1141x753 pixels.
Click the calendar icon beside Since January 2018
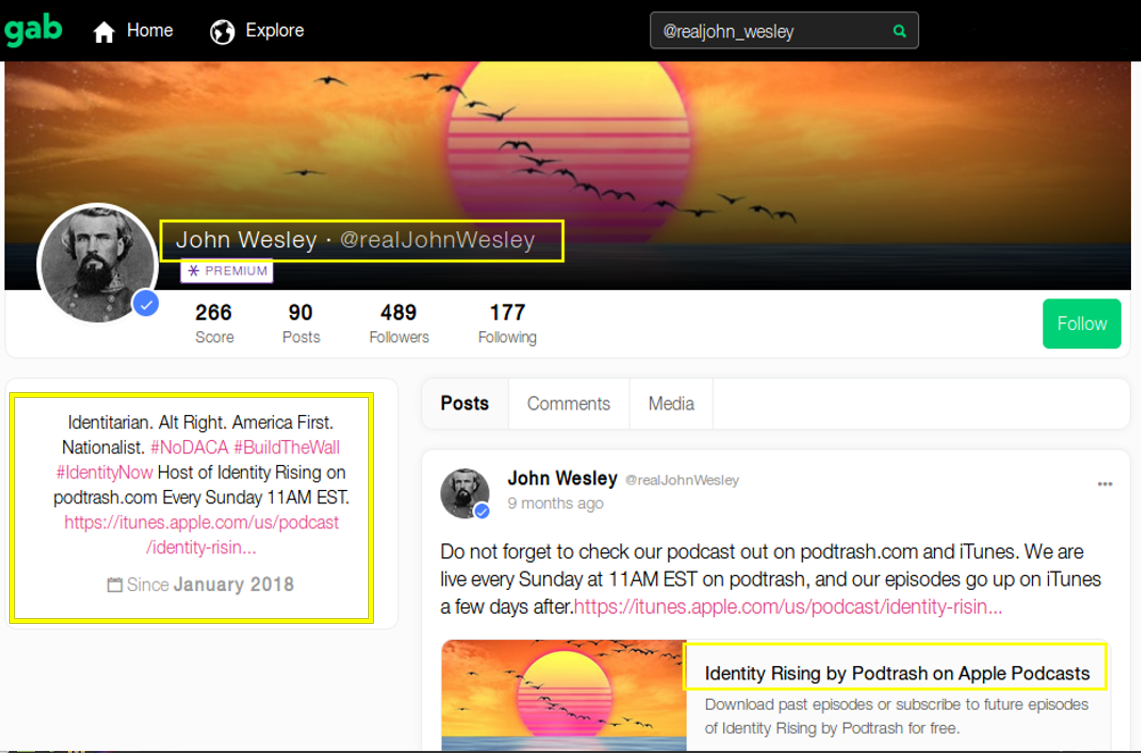115,585
